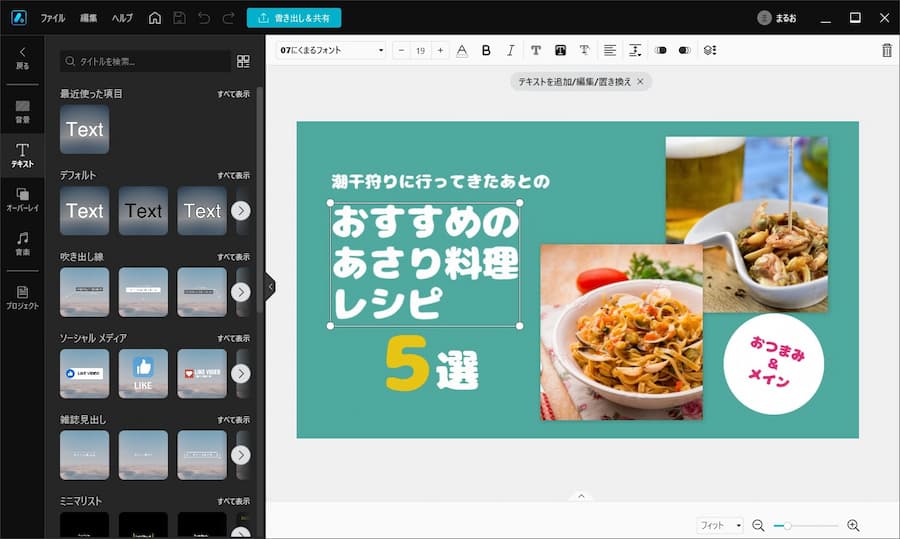
Task: Open the オーバーレイ sidebar panel
Action: pos(22,200)
